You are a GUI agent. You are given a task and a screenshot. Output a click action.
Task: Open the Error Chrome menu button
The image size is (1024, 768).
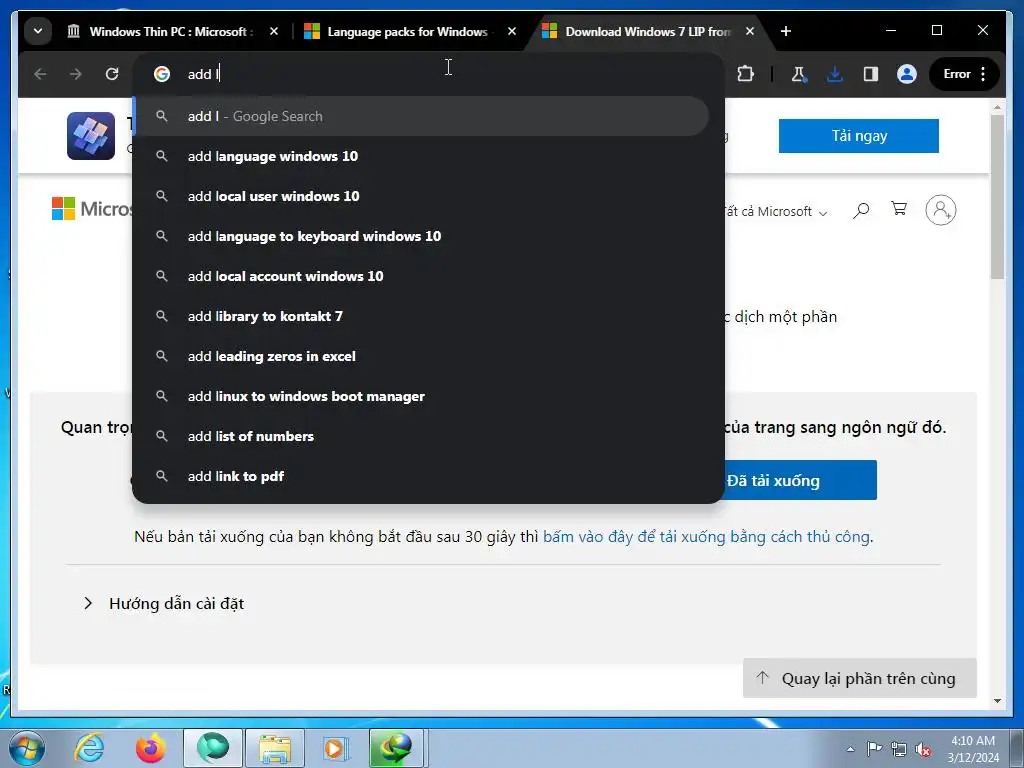964,74
